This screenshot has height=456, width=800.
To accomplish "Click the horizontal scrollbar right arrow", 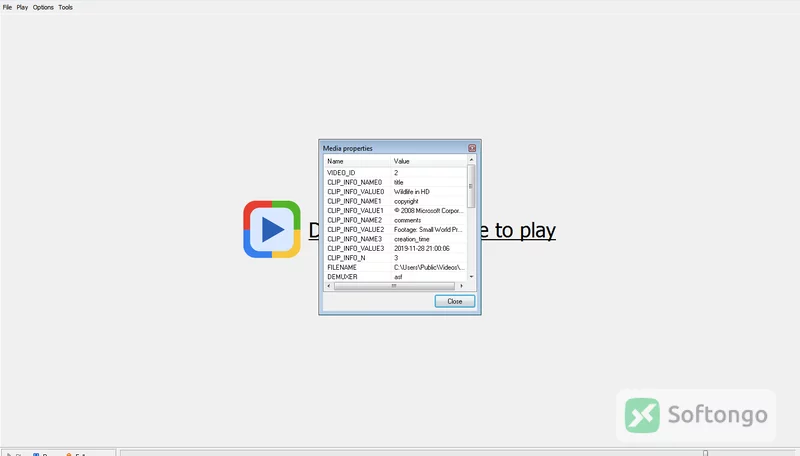I will point(461,286).
